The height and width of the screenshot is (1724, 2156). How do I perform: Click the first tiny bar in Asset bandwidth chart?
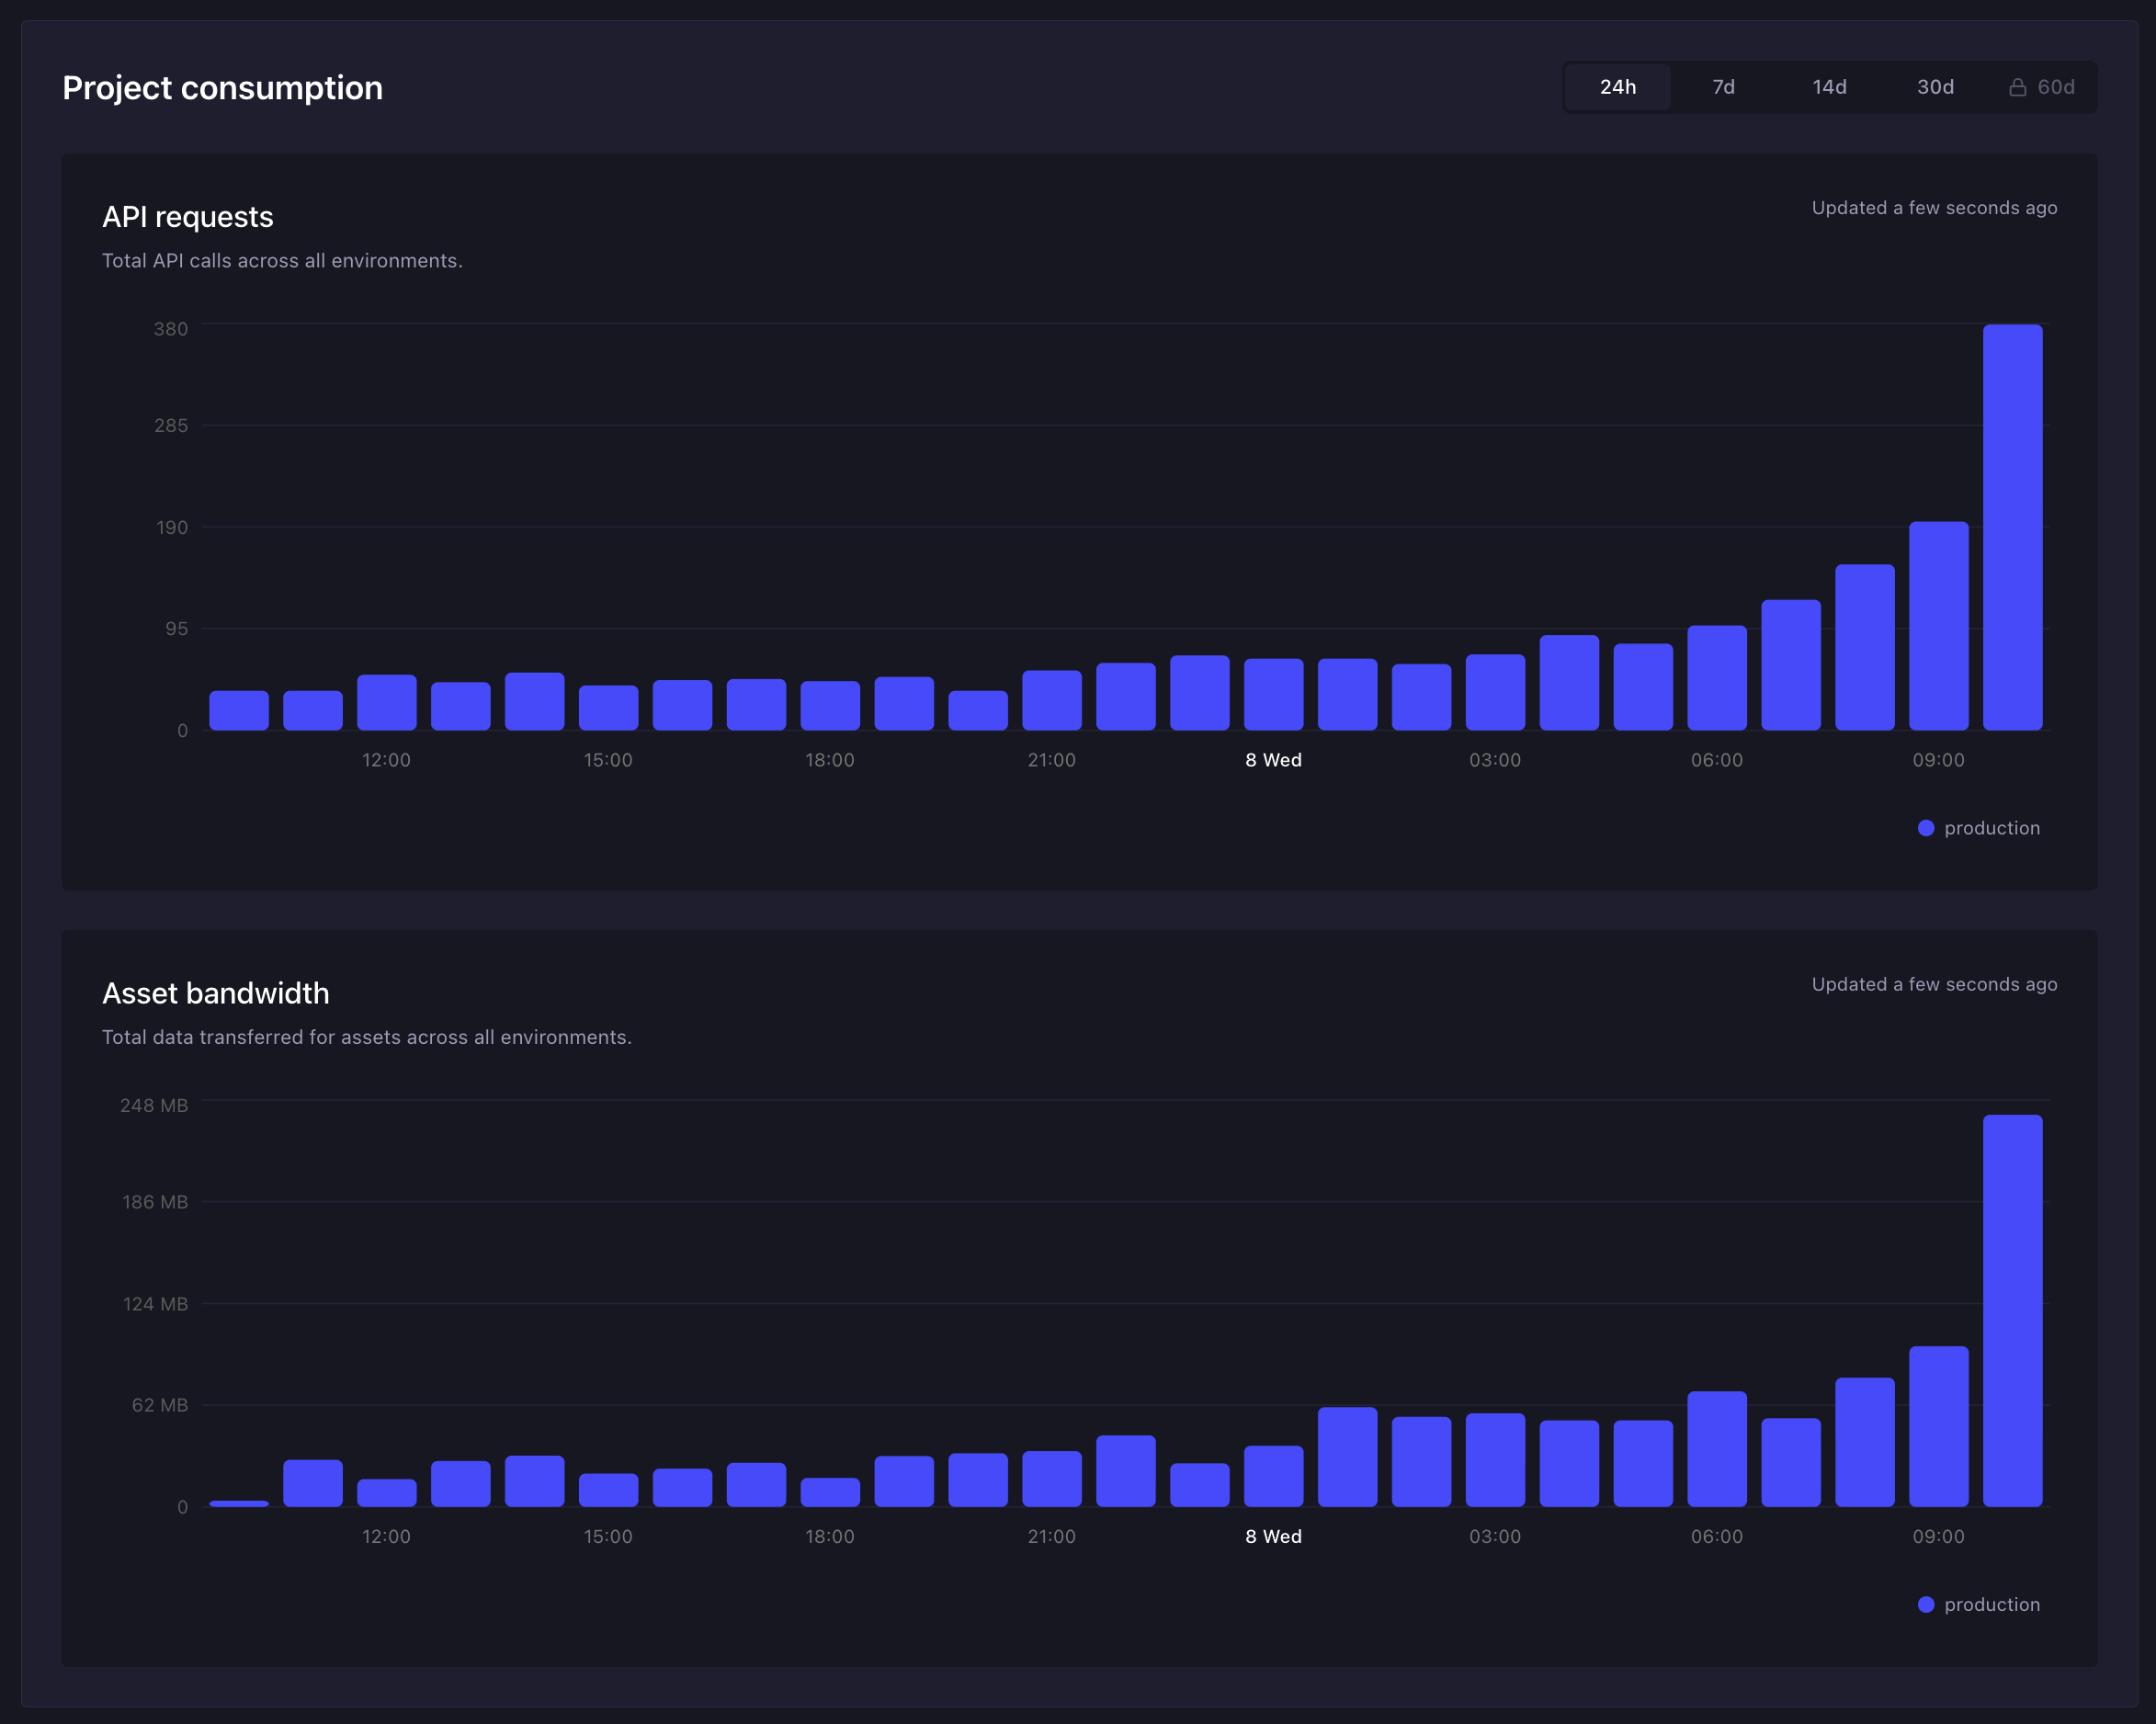pos(238,1503)
